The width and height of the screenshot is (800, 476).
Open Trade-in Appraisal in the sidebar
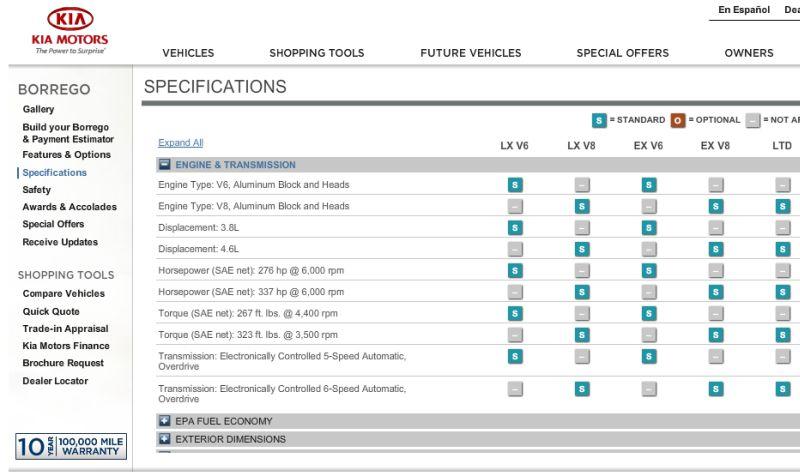[65, 329]
